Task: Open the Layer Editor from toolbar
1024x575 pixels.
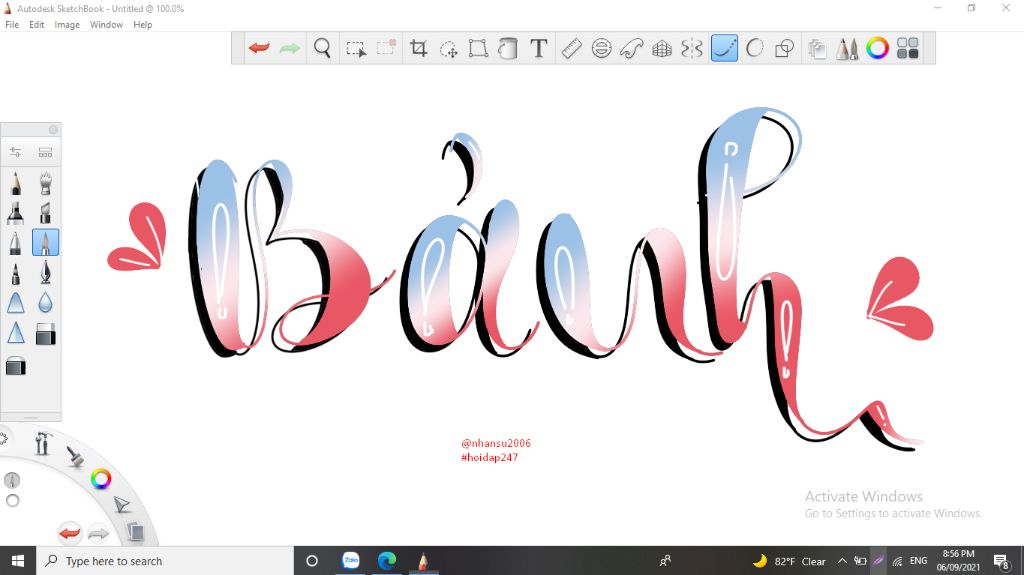Action: click(x=817, y=48)
